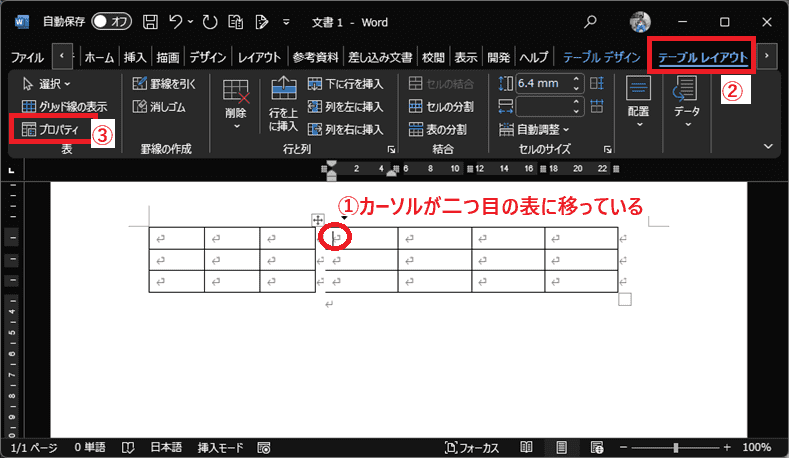
Task: Switch to the 挿入 tab
Action: 136,57
